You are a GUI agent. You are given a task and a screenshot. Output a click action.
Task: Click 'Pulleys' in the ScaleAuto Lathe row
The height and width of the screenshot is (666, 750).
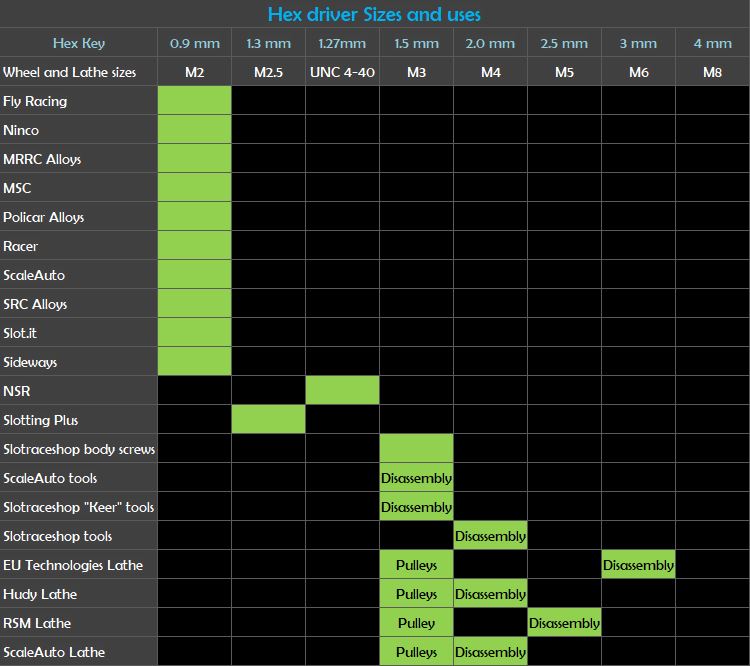pos(416,652)
